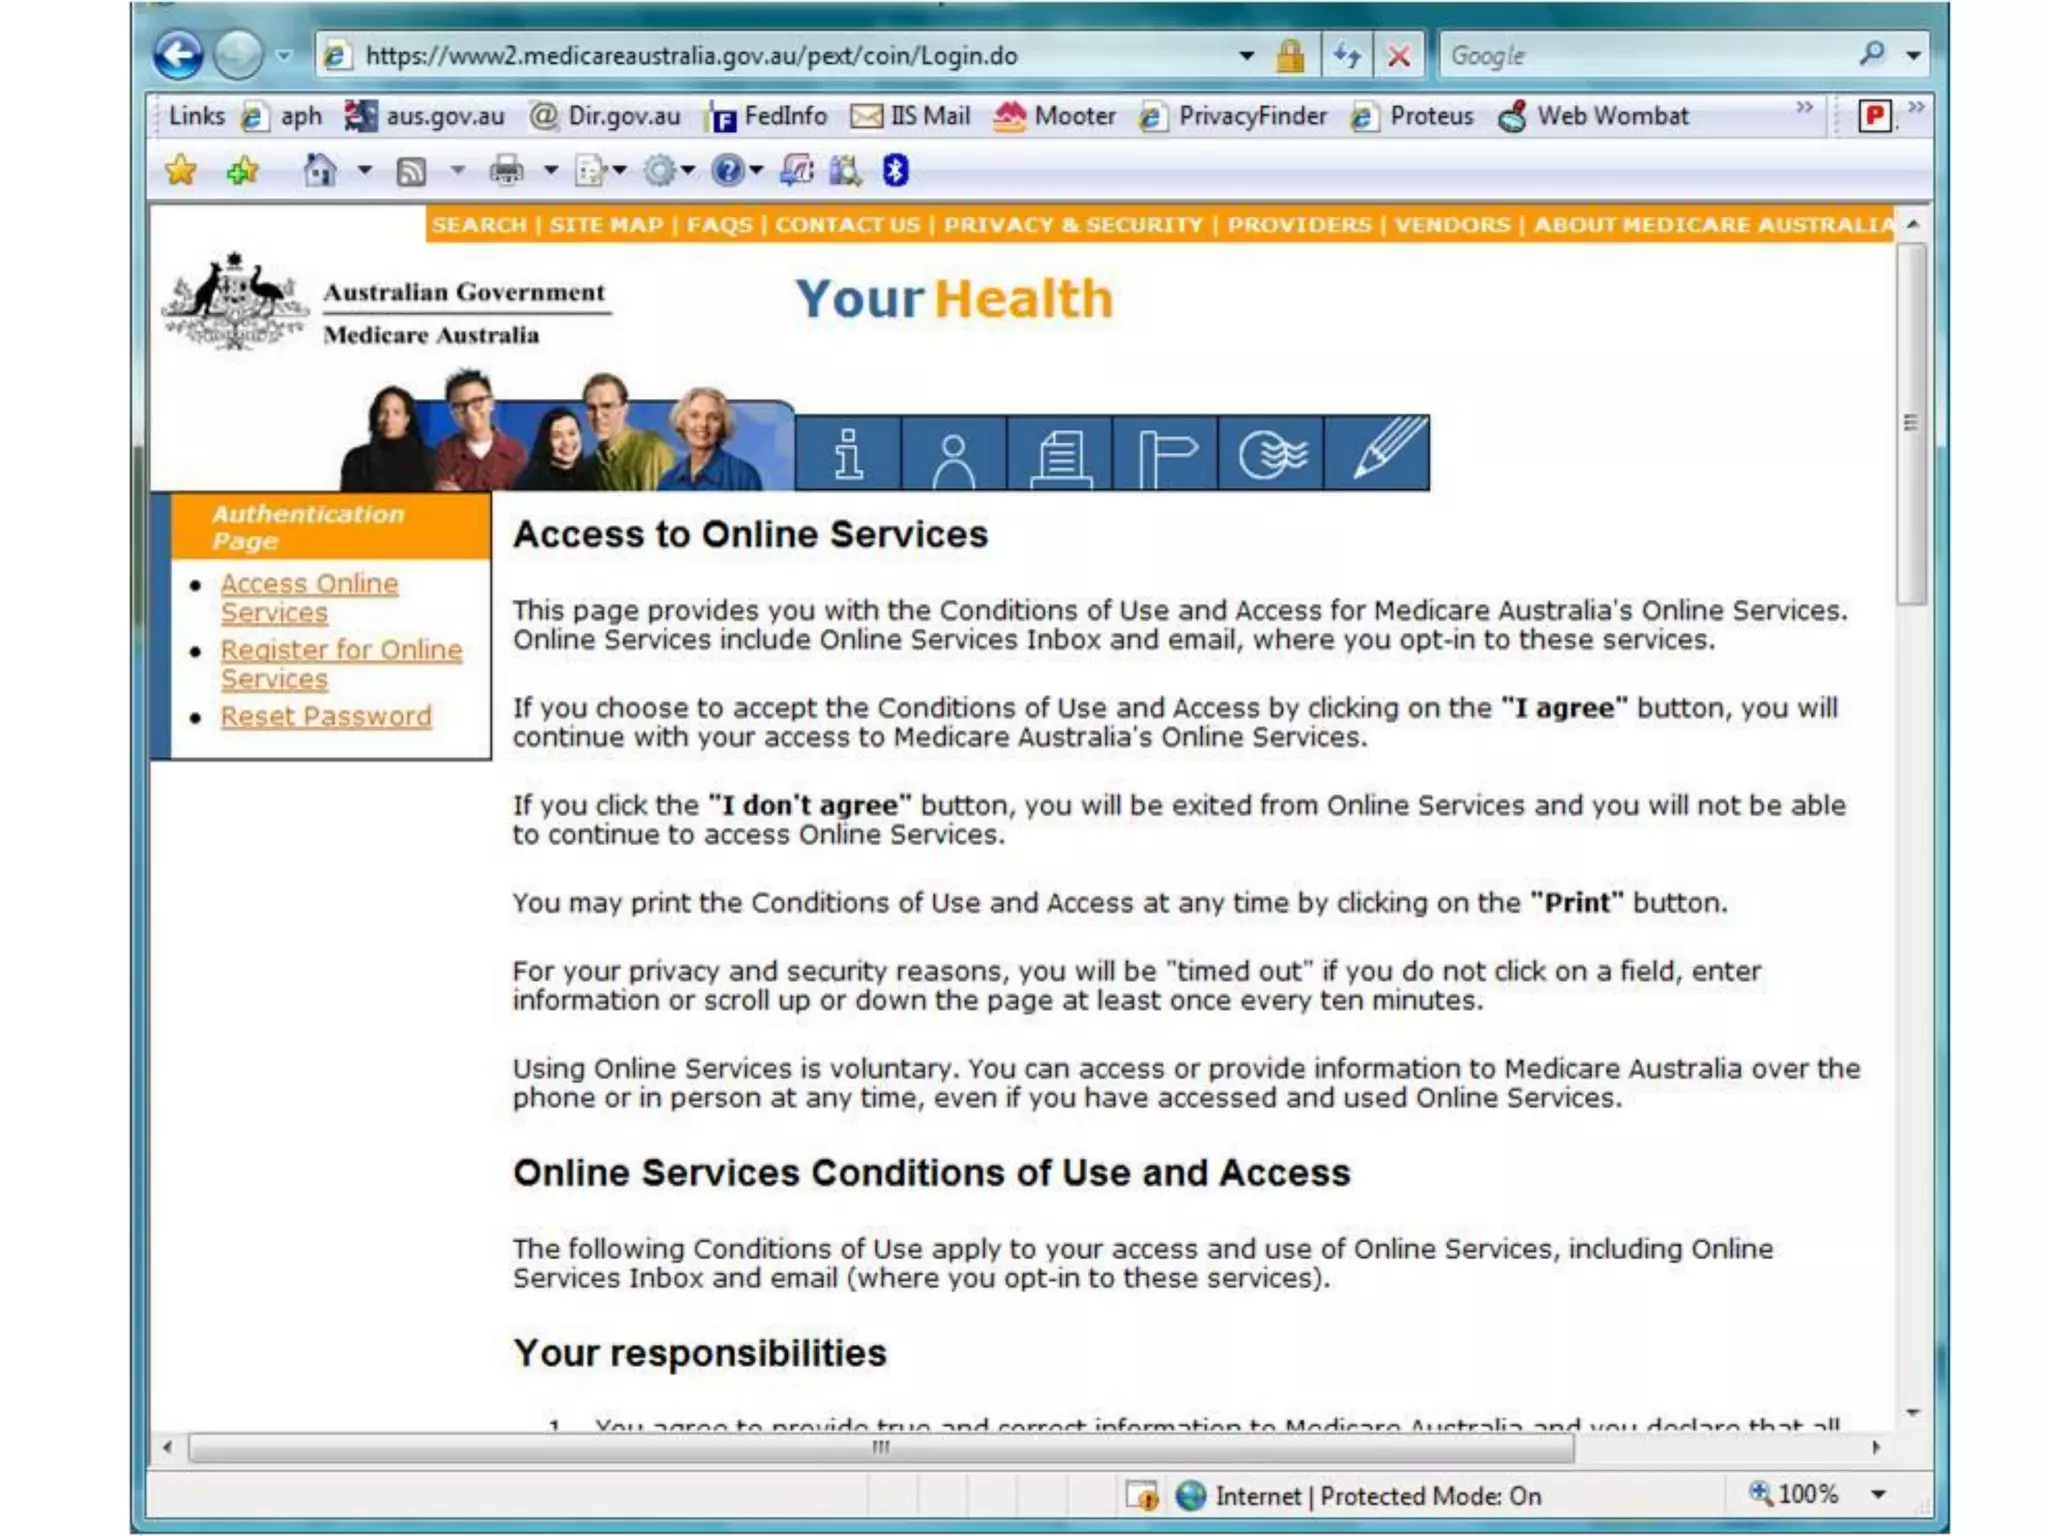
Task: Open the pencil navigation icon in banner
Action: 1377,453
